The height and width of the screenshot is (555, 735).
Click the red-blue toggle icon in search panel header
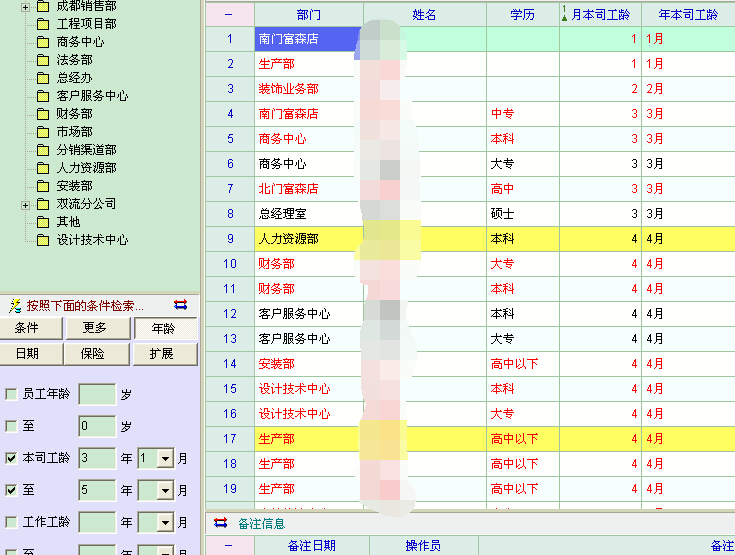click(x=181, y=305)
